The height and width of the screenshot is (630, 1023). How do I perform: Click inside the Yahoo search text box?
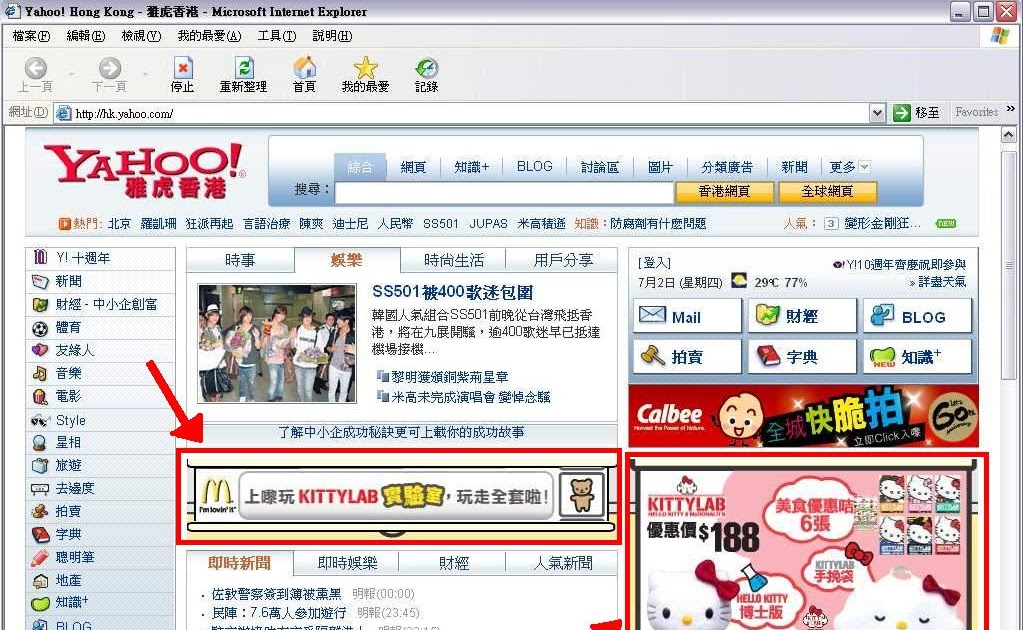(503, 192)
